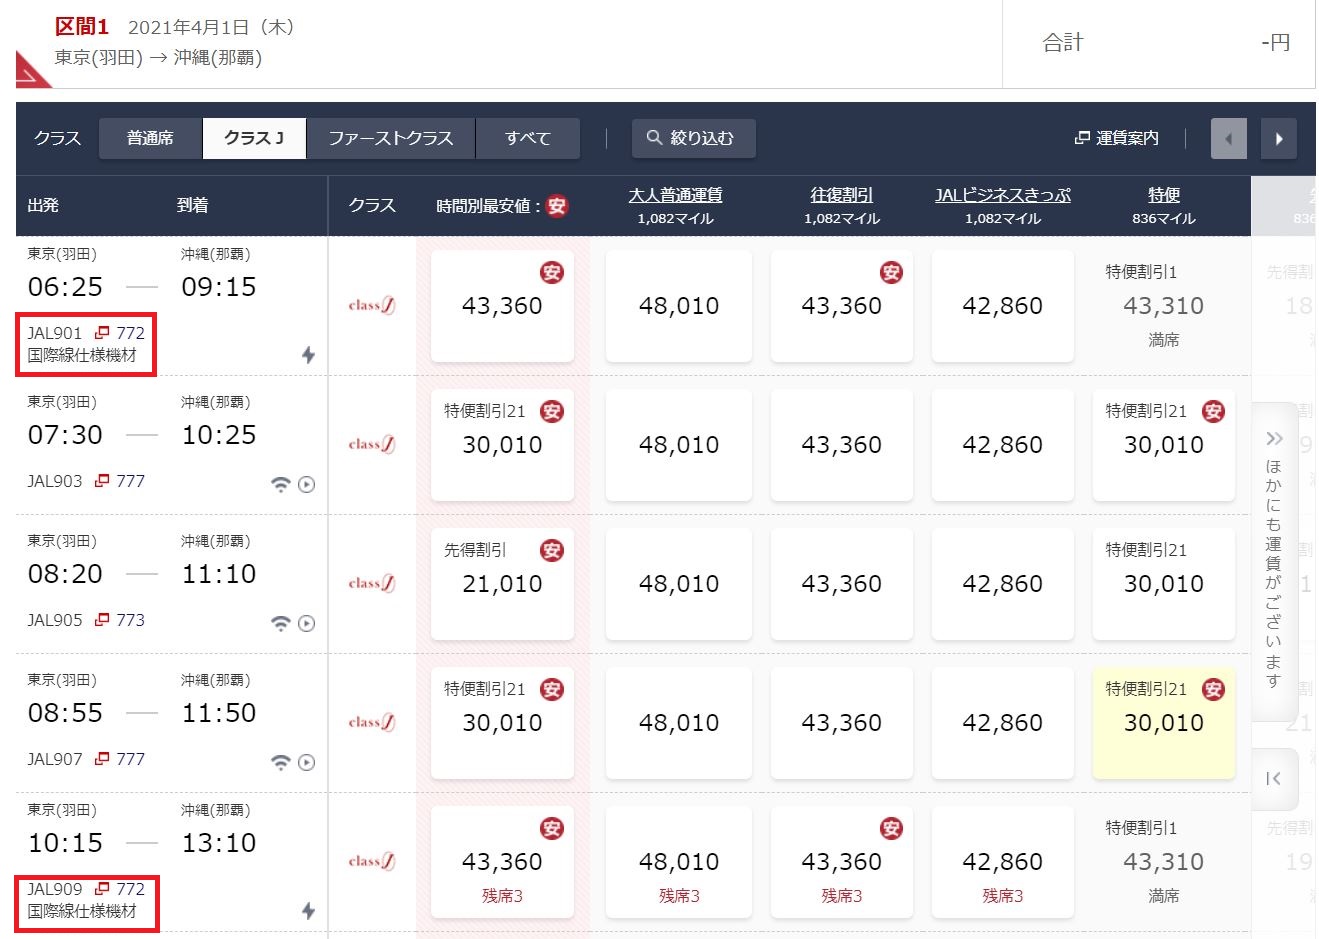Image resolution: width=1319 pixels, height=939 pixels.
Task: Go to the next fare columns arrow
Action: pos(1279,139)
